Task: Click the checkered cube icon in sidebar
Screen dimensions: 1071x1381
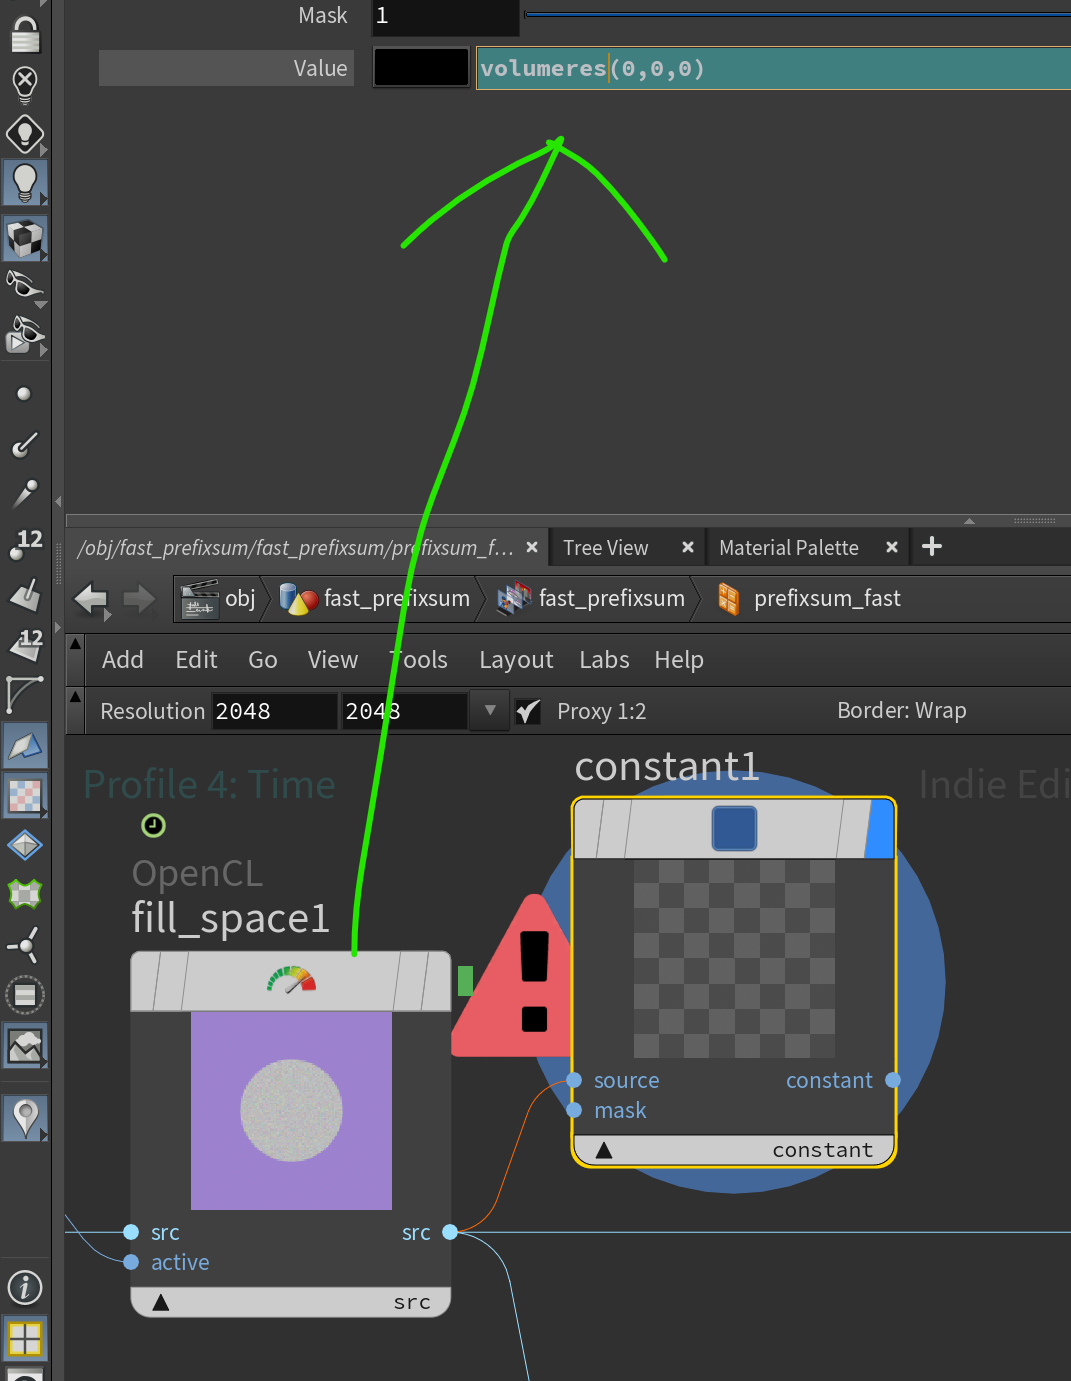Action: [25, 239]
